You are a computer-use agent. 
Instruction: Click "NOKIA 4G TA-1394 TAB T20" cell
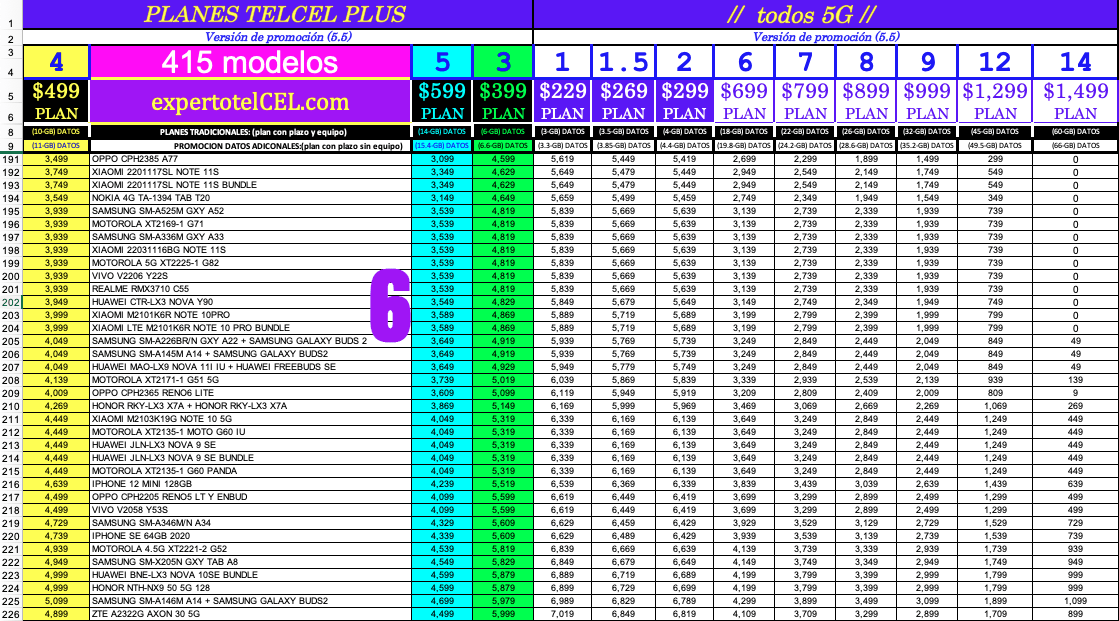[x=250, y=198]
